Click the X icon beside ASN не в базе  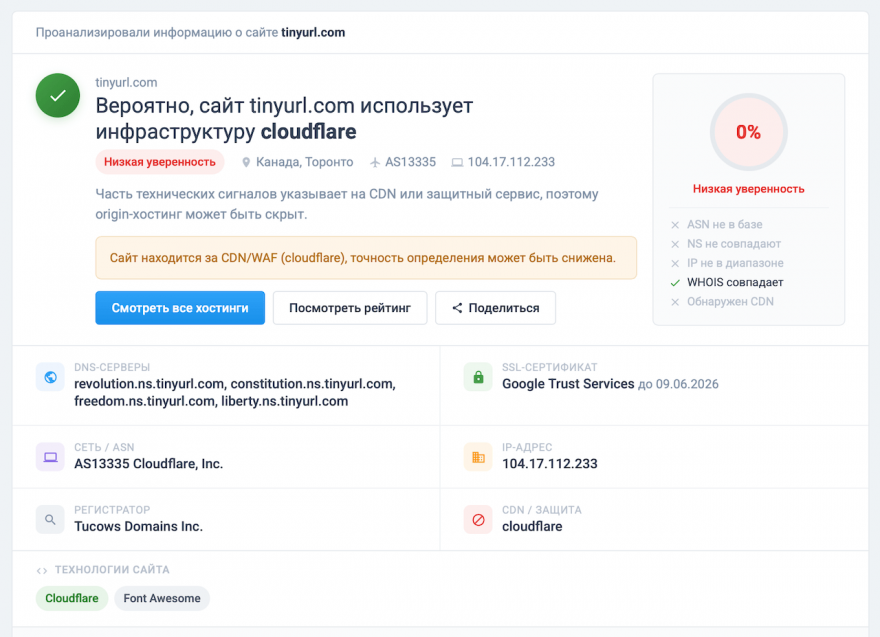[x=675, y=225]
